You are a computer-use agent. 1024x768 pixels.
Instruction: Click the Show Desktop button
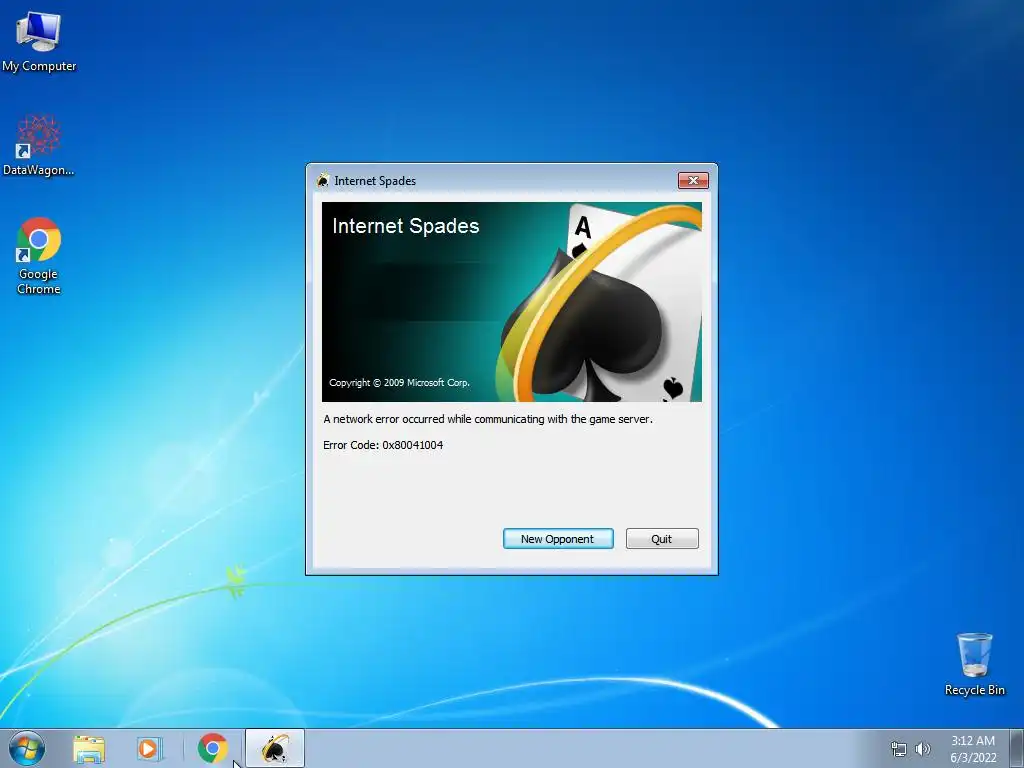point(1016,748)
